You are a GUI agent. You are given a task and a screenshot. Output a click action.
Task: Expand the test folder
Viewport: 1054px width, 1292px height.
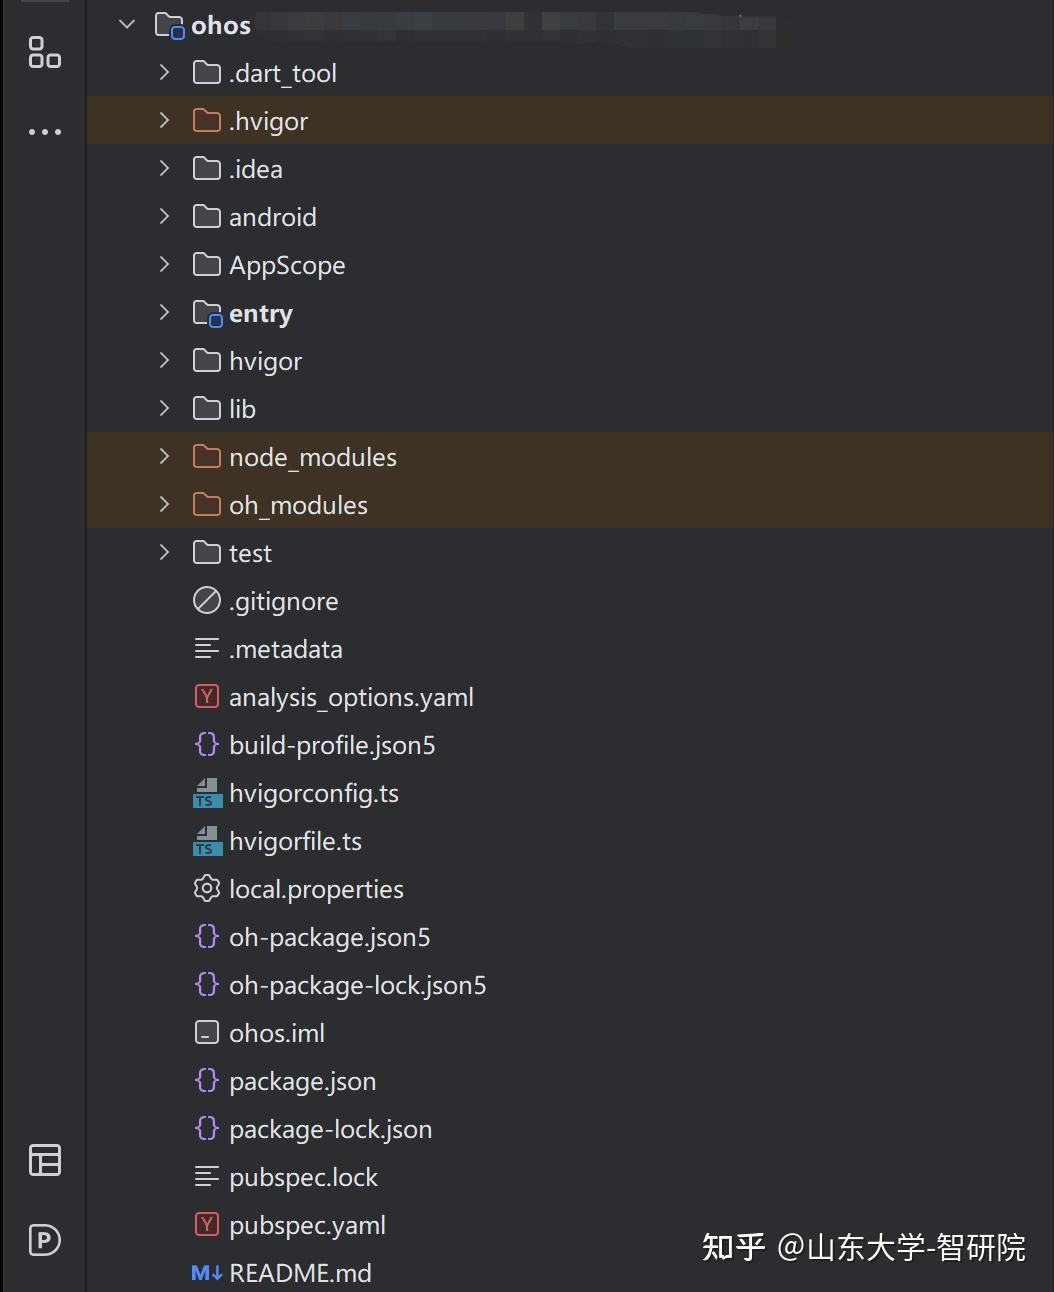165,553
